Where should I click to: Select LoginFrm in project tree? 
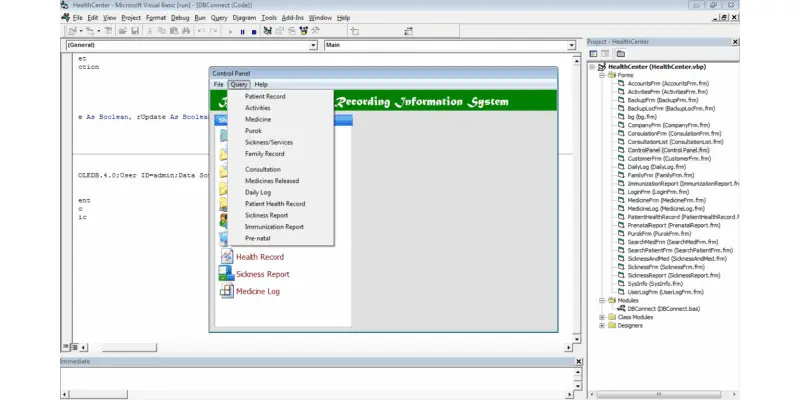click(658, 192)
